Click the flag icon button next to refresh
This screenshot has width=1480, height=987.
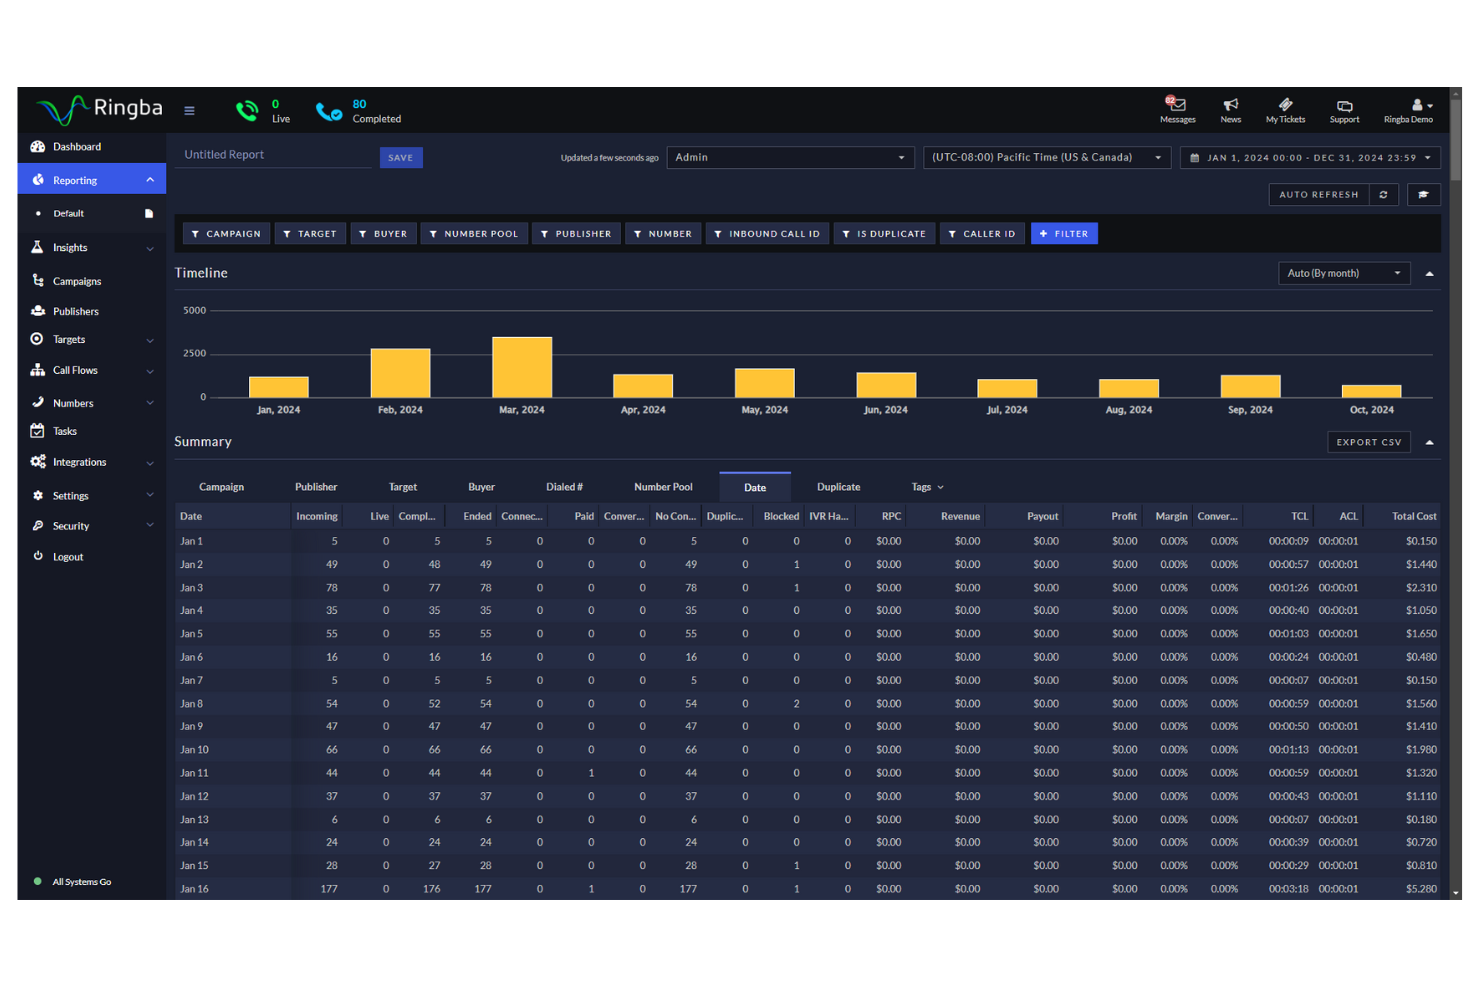coord(1423,195)
